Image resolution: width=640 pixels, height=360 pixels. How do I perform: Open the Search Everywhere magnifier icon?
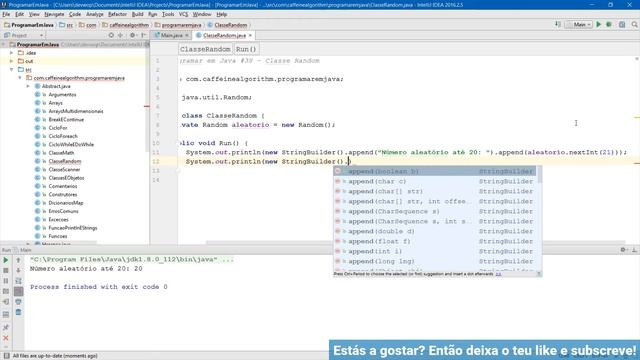(634, 24)
